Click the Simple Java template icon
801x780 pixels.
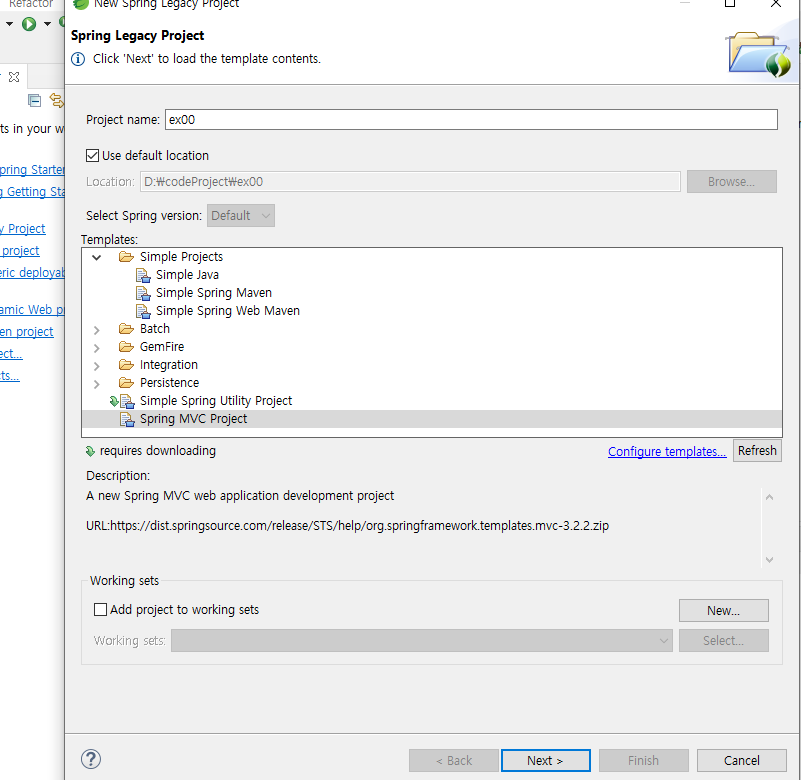pos(143,275)
